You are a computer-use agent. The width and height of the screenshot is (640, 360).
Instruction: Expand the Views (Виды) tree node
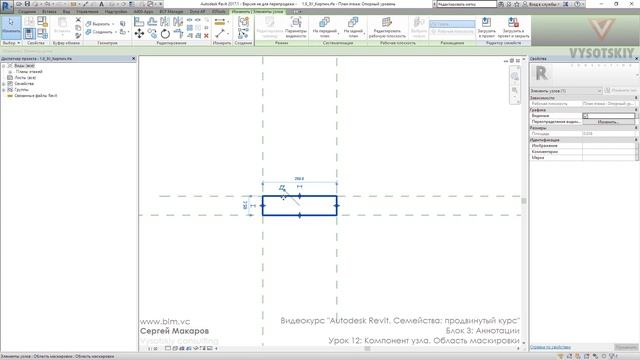pos(4,66)
